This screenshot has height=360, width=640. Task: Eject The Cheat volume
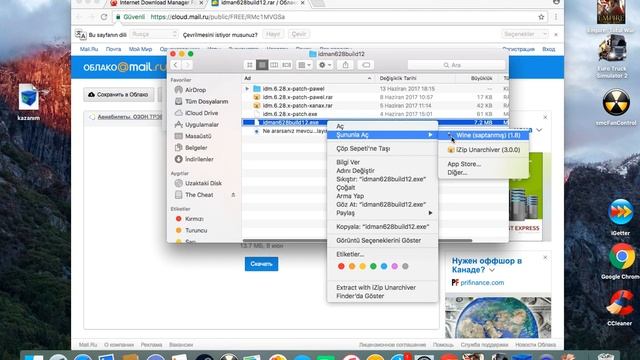coord(233,195)
